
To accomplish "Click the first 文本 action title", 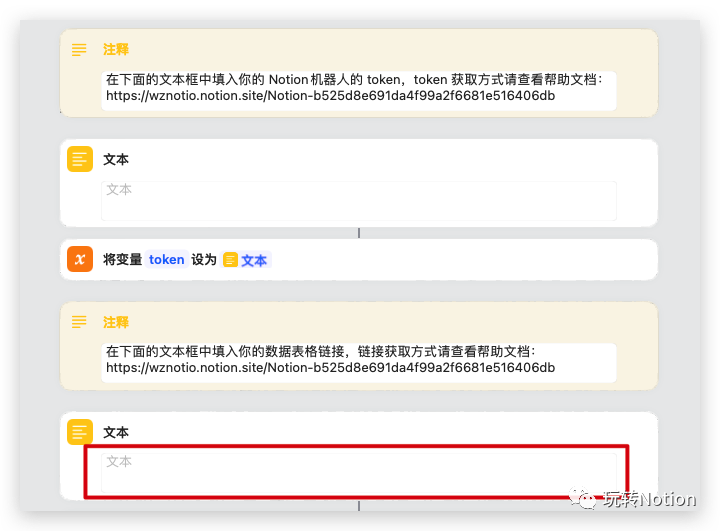I will click(x=116, y=160).
